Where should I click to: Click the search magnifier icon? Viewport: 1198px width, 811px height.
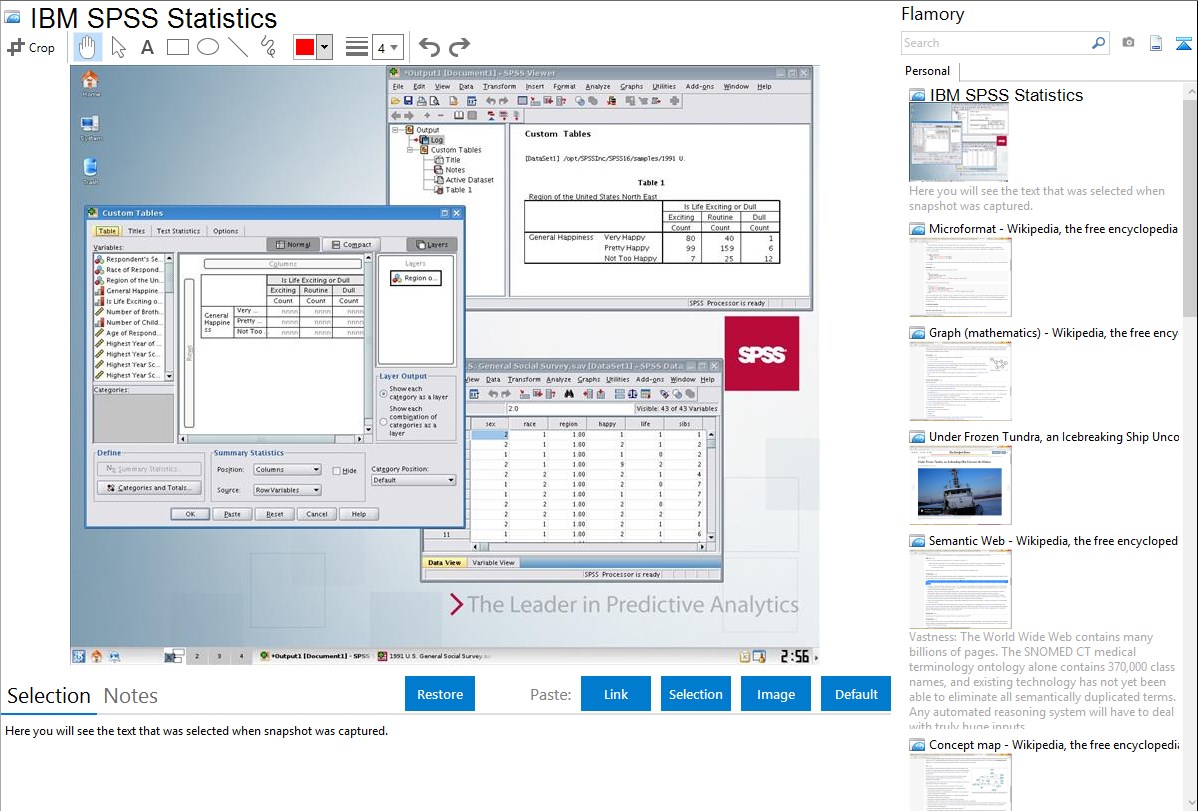pyautogui.click(x=1098, y=43)
